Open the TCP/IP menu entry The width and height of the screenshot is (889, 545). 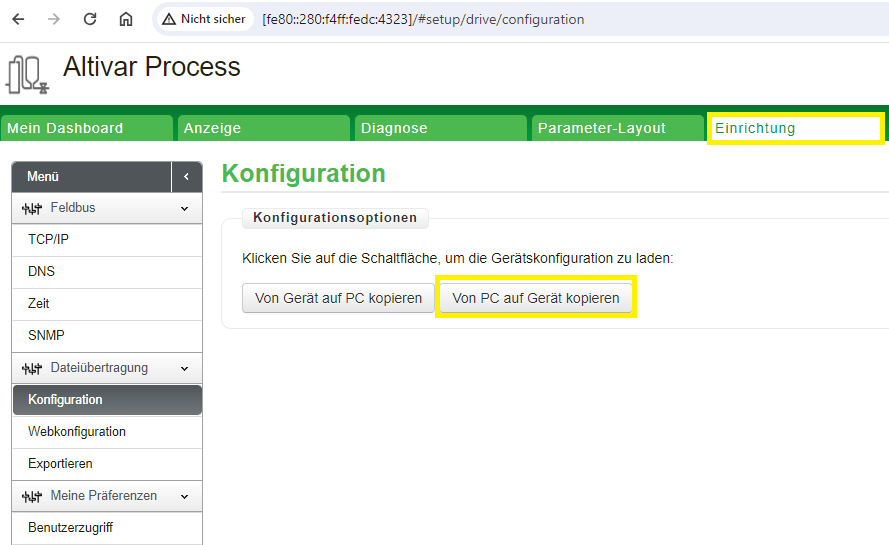coord(107,240)
